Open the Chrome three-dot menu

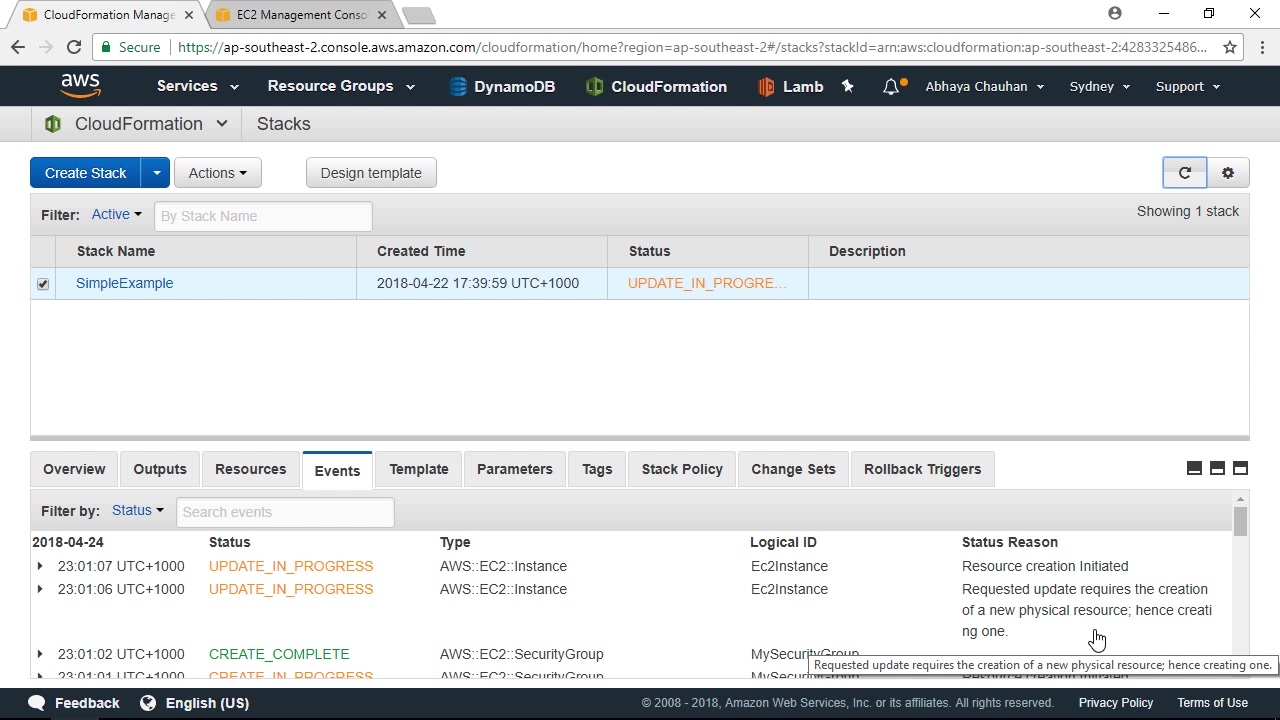pyautogui.click(x=1263, y=47)
